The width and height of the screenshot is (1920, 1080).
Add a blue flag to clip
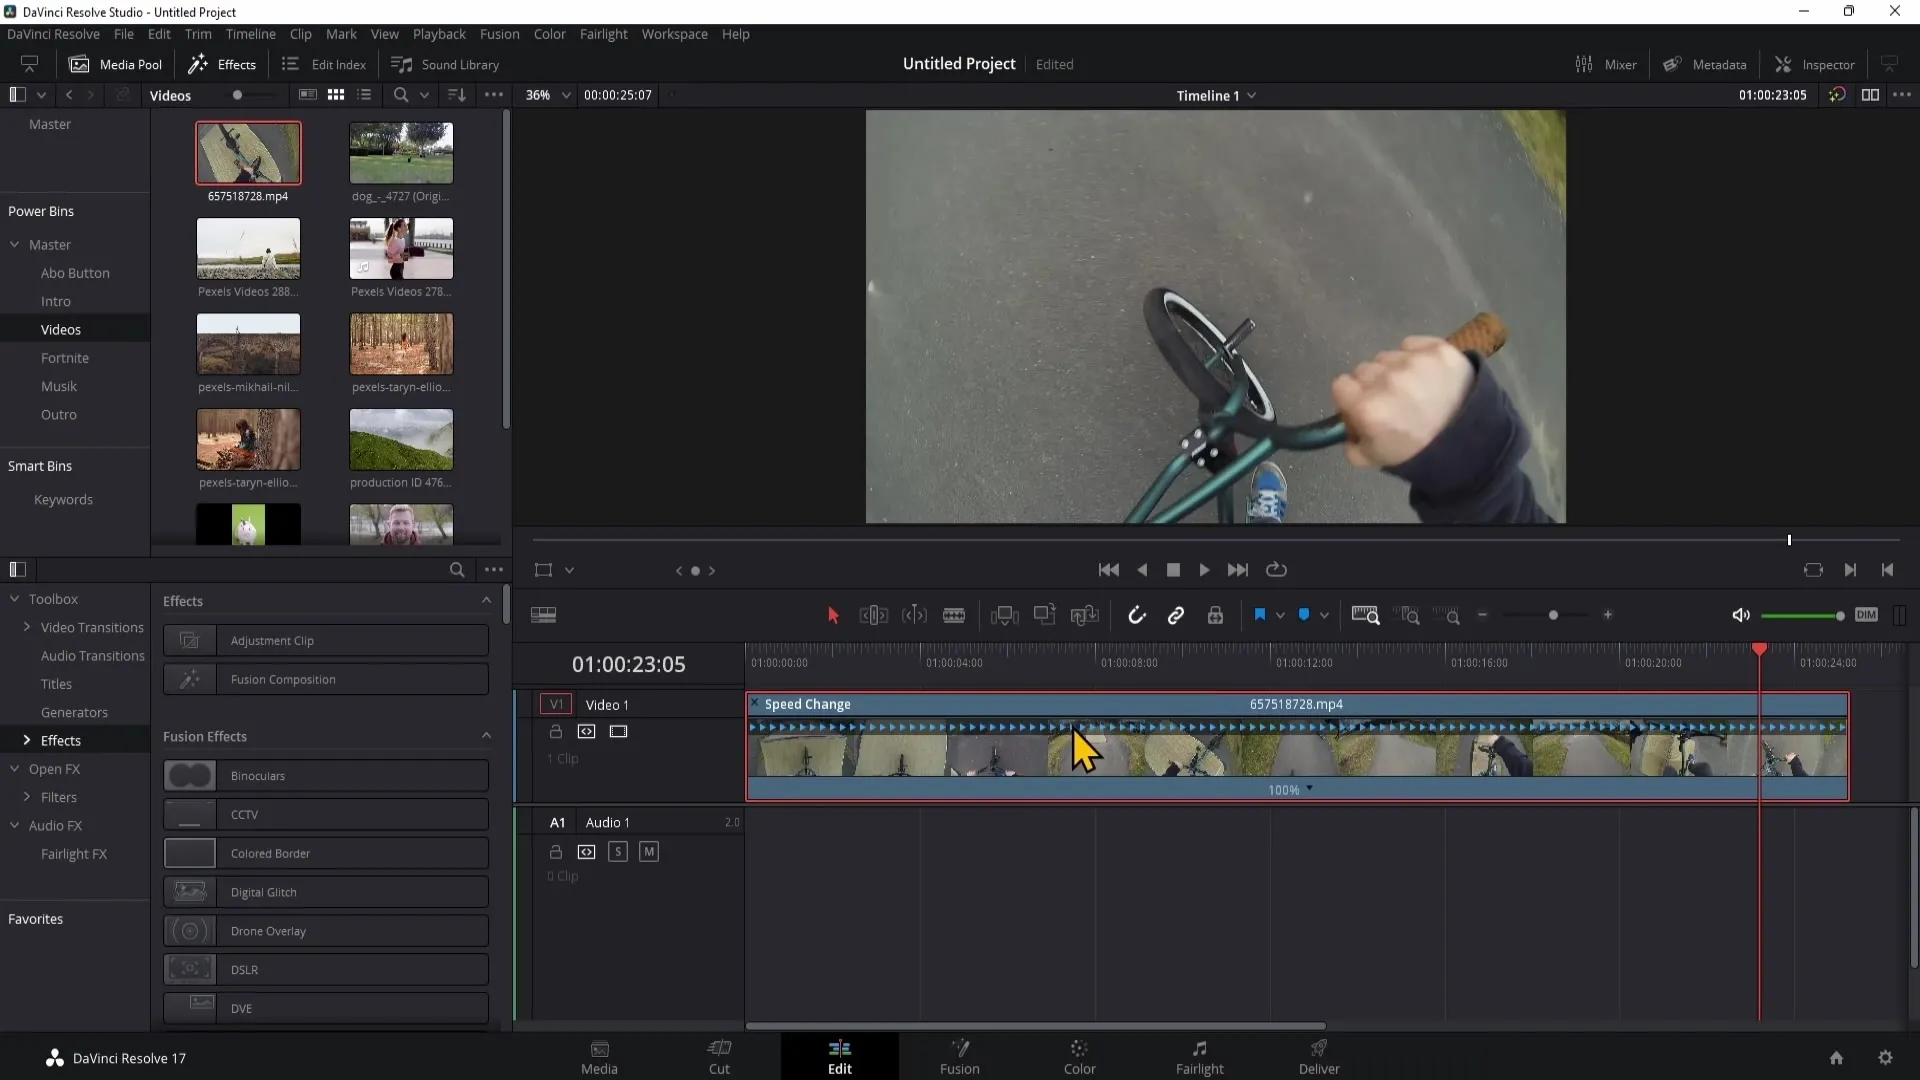1260,615
